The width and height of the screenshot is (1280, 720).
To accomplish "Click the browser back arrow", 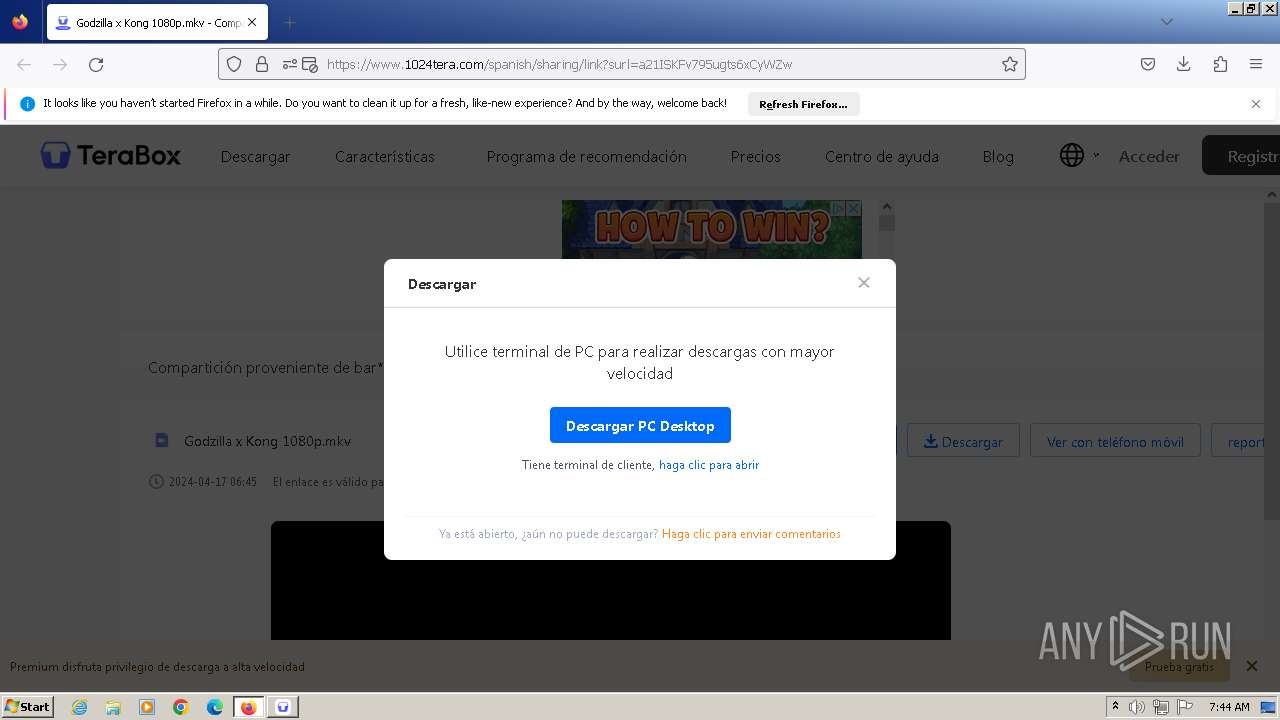I will 24,64.
